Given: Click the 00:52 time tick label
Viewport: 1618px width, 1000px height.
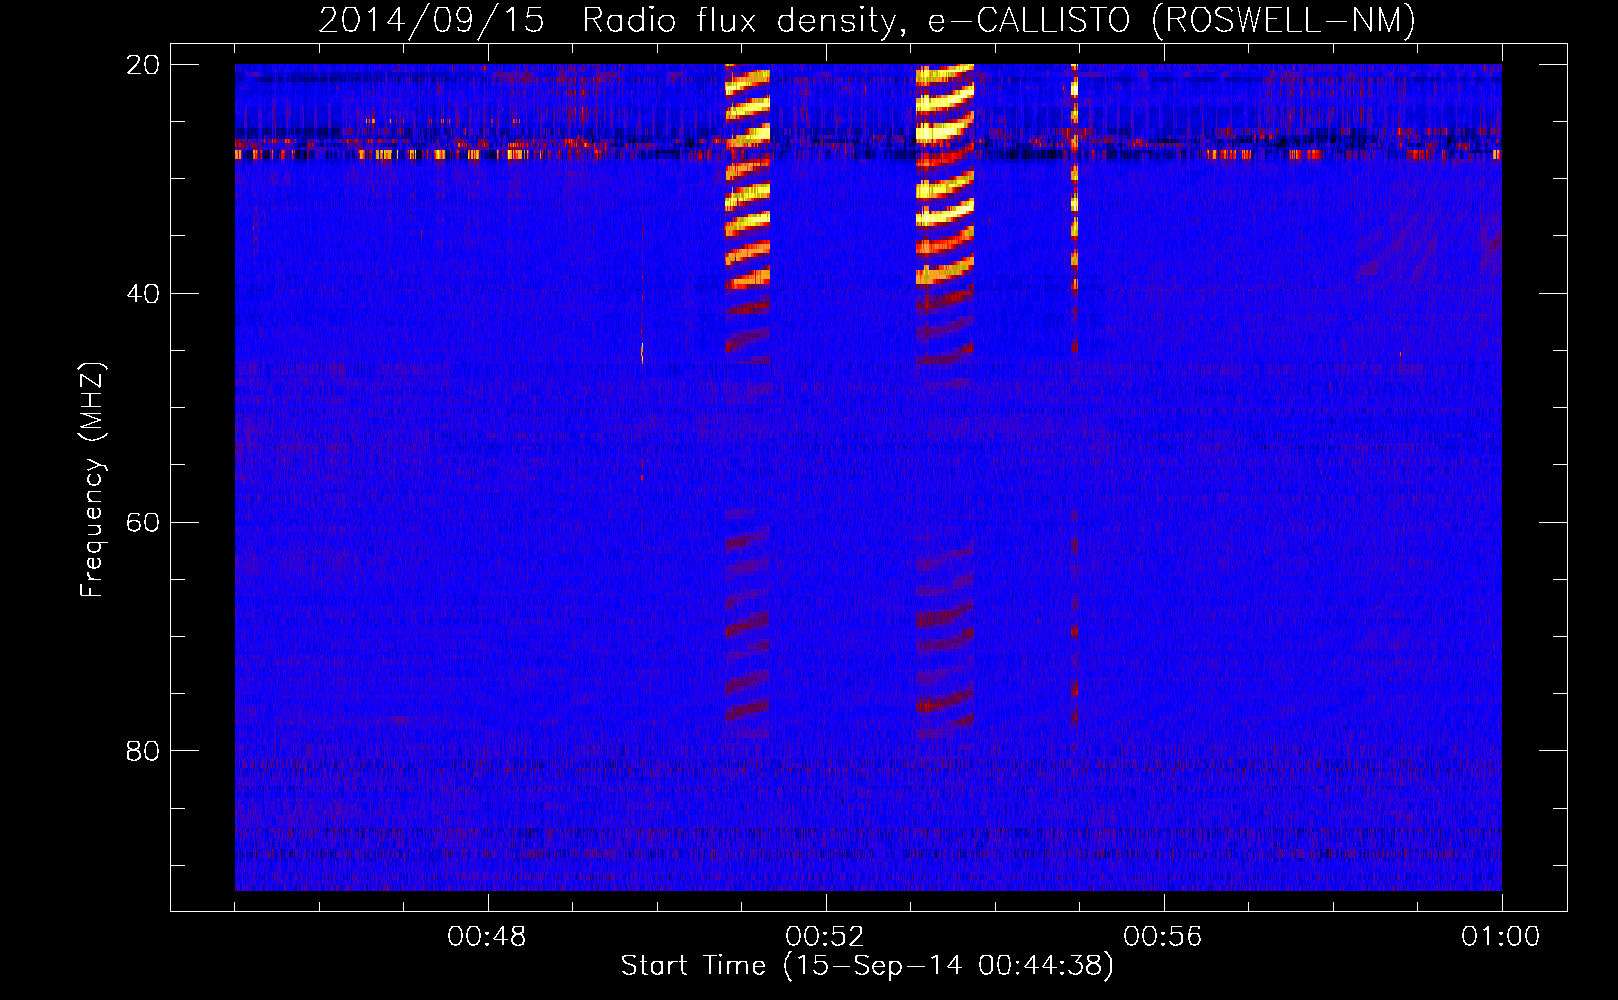Looking at the screenshot, I should tap(825, 937).
